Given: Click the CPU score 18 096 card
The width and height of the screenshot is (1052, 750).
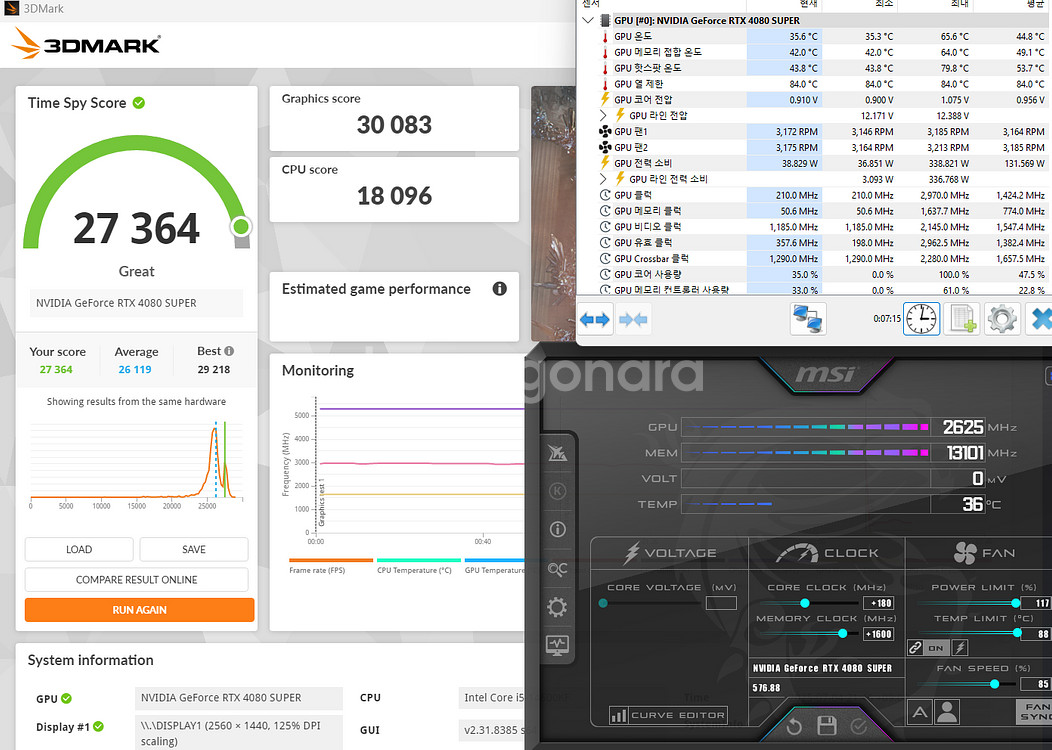Looking at the screenshot, I should (x=394, y=189).
